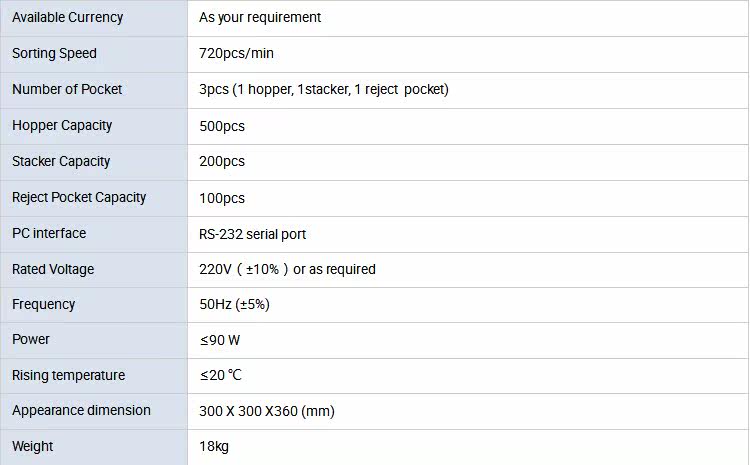
Task: Select the "220V (±10%) or as required" value
Action: point(287,269)
